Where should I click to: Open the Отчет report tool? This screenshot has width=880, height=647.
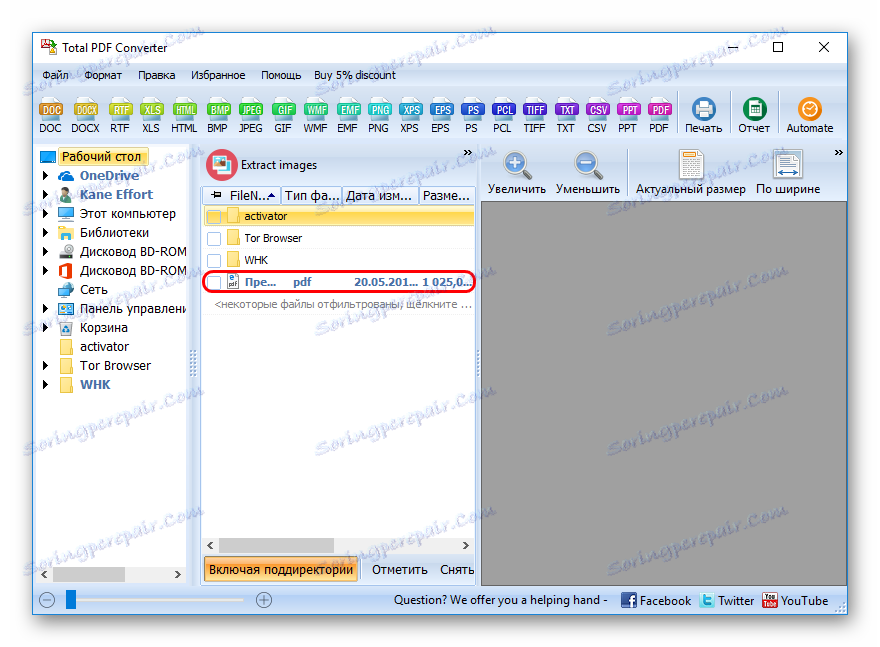754,116
